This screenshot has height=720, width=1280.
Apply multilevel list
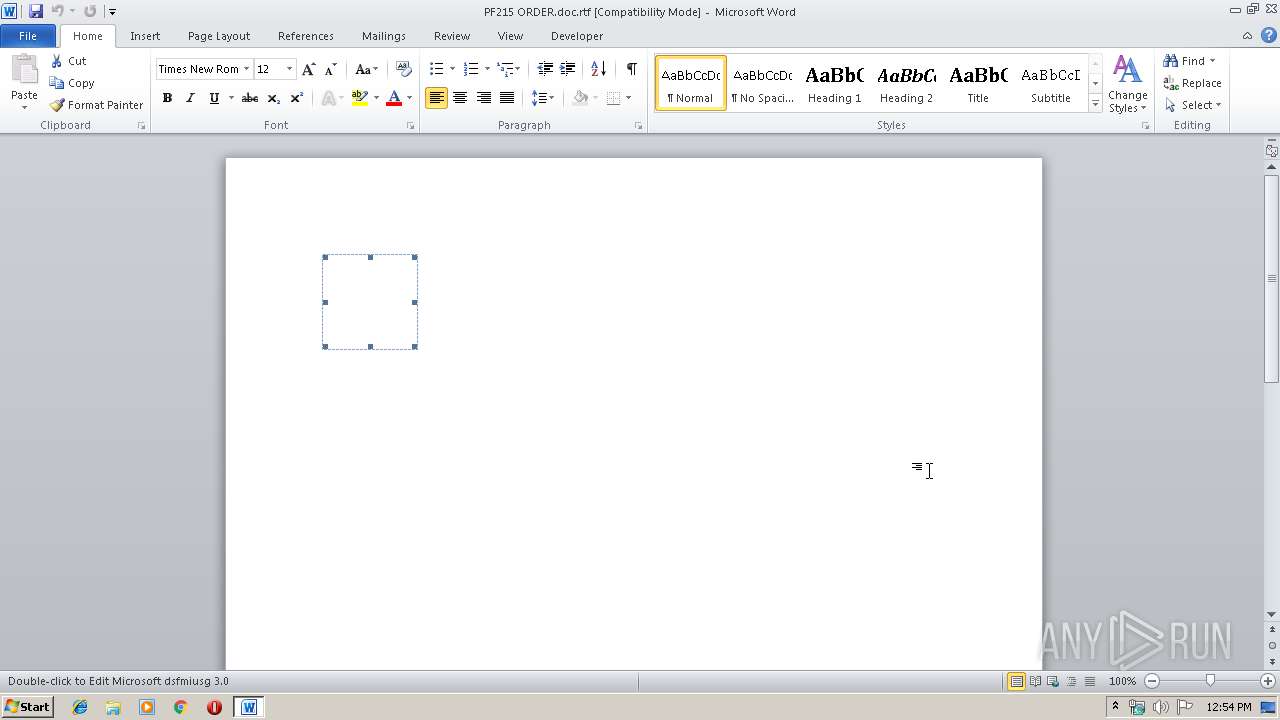[505, 69]
